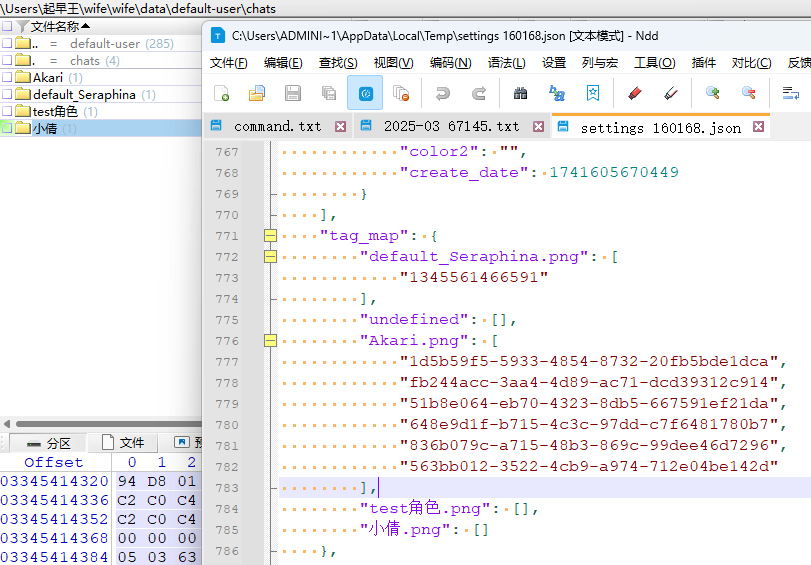Click line number 783 in the gutter
The width and height of the screenshot is (811, 565).
227,487
